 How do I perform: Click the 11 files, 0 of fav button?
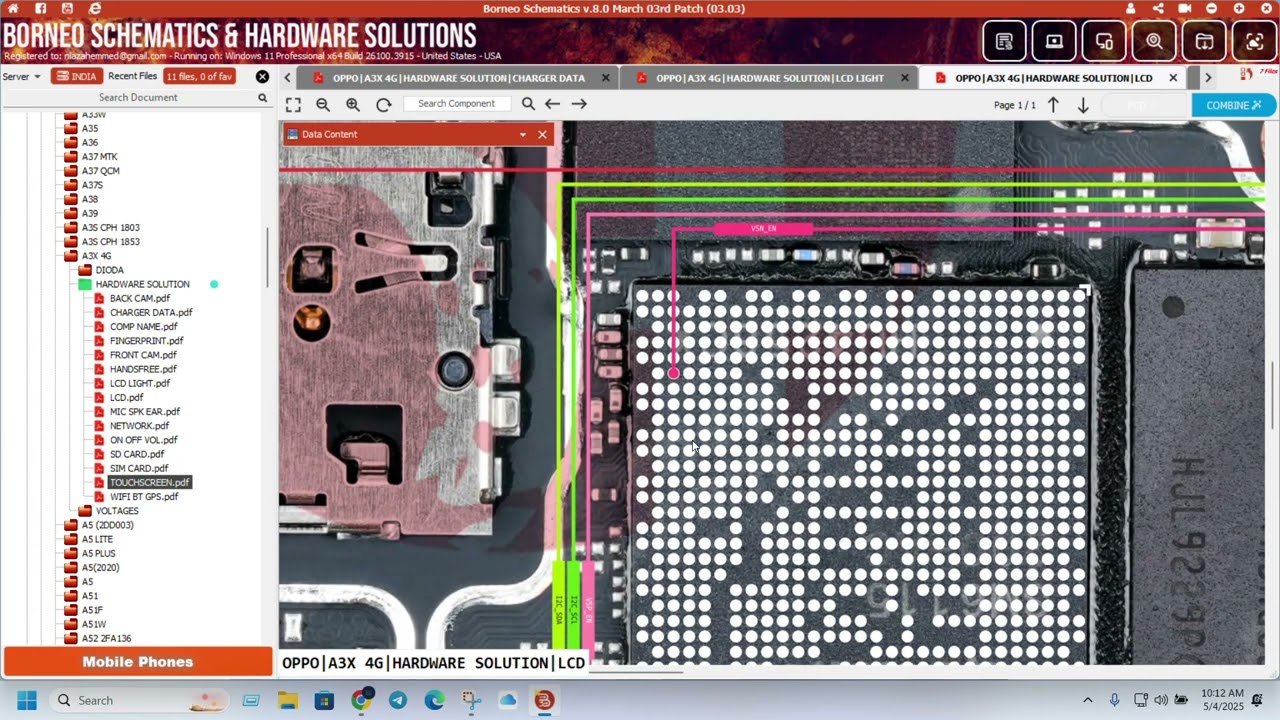click(200, 77)
